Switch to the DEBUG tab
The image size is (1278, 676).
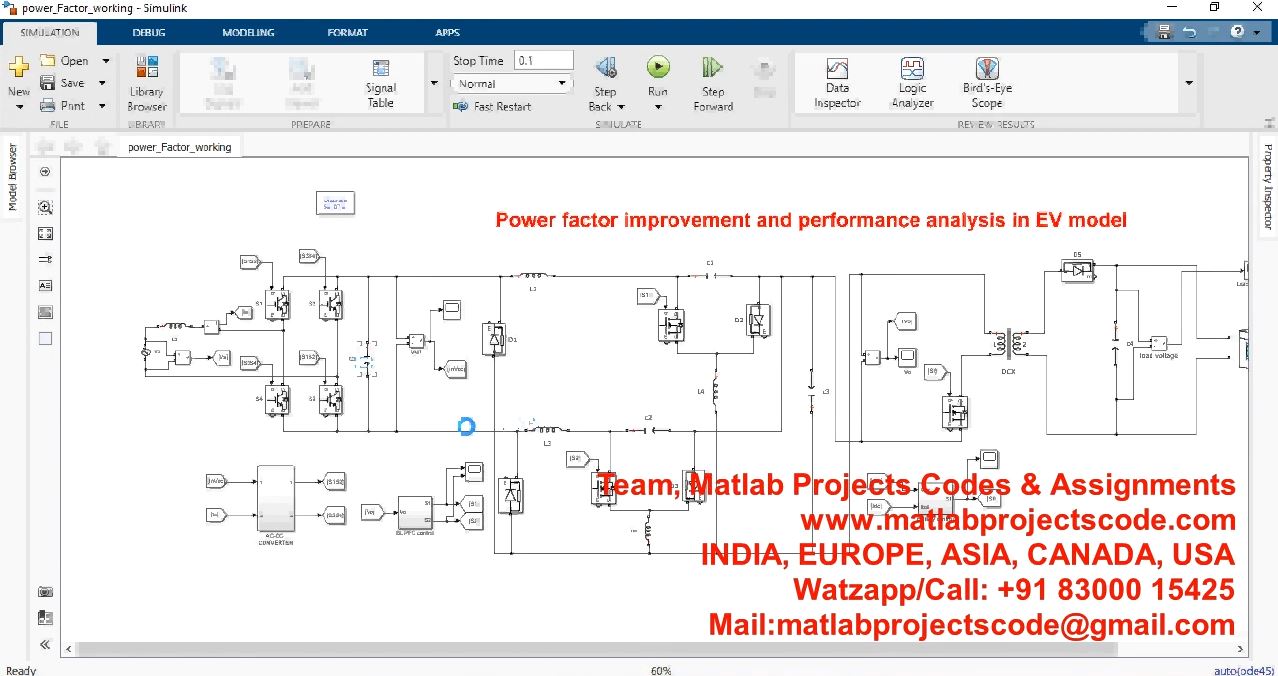pyautogui.click(x=149, y=32)
